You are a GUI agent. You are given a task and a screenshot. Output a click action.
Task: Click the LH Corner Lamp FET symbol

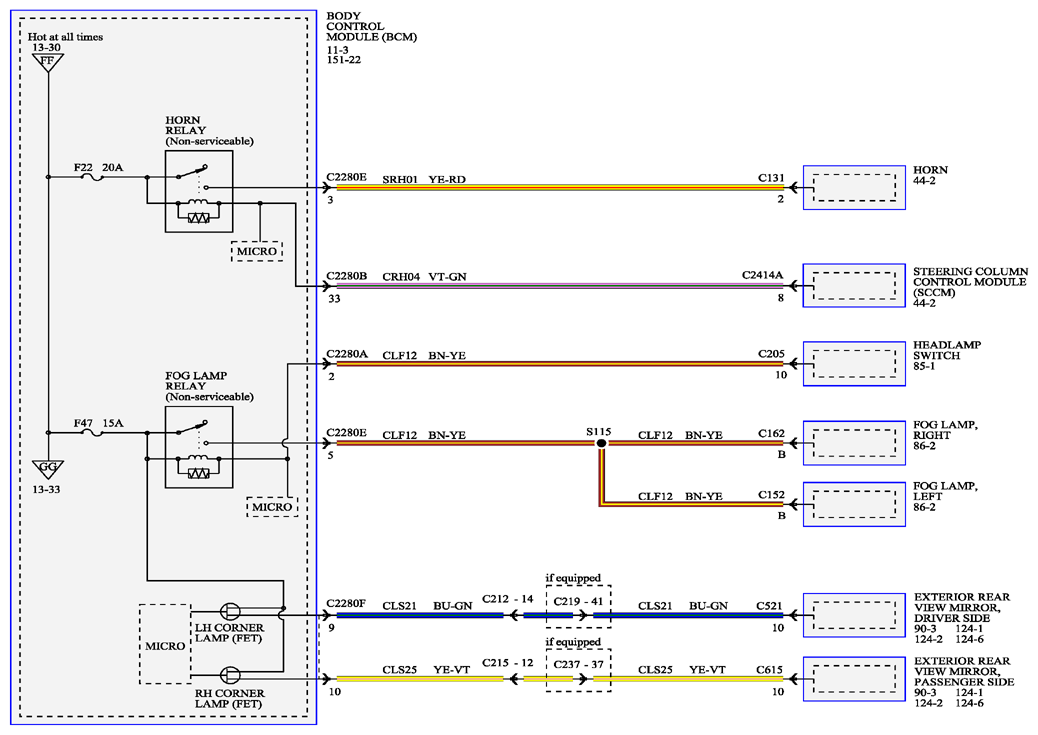click(230, 610)
